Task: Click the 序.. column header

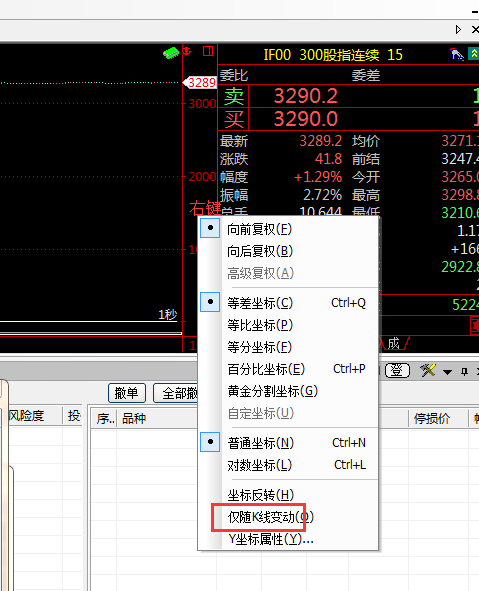Action: pyautogui.click(x=106, y=418)
